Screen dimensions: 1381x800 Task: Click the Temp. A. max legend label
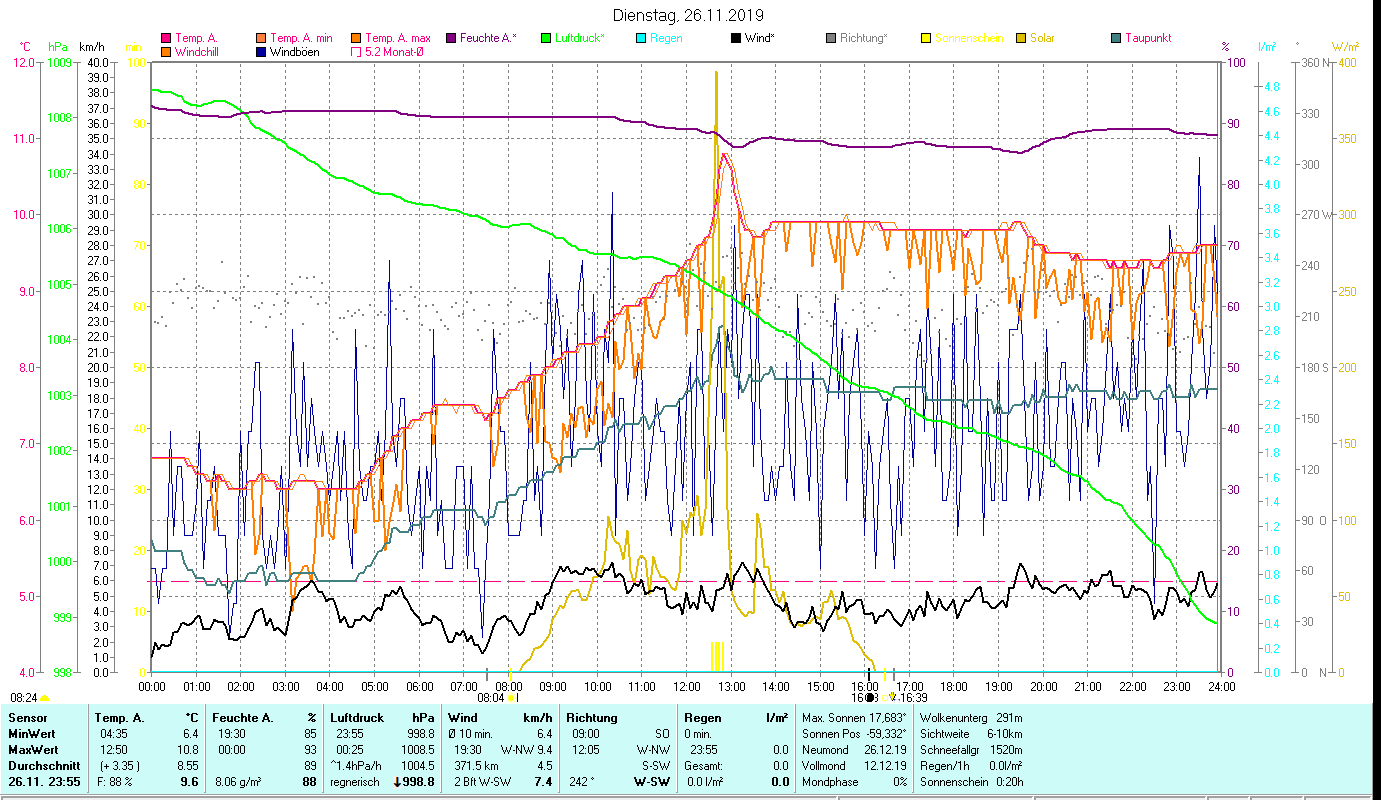tap(397, 39)
